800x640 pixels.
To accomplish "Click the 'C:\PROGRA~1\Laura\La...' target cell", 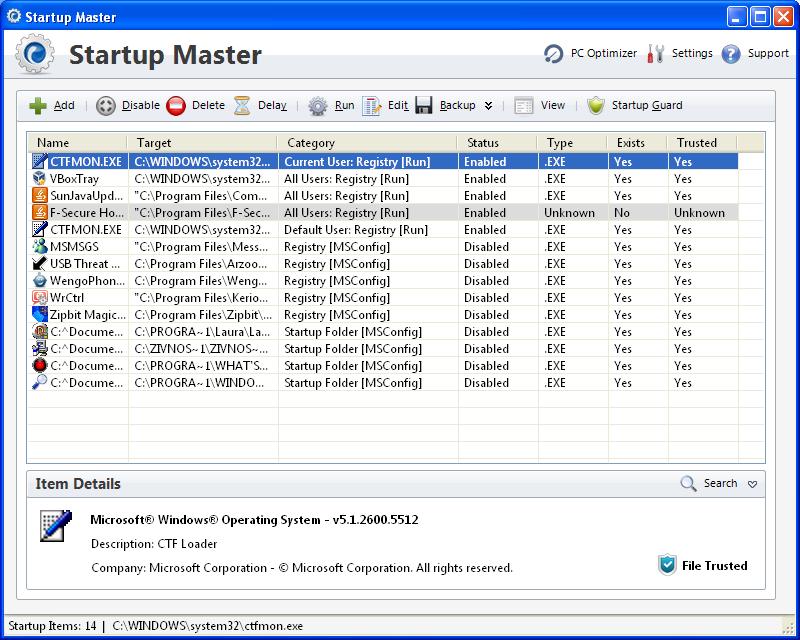I will point(202,332).
